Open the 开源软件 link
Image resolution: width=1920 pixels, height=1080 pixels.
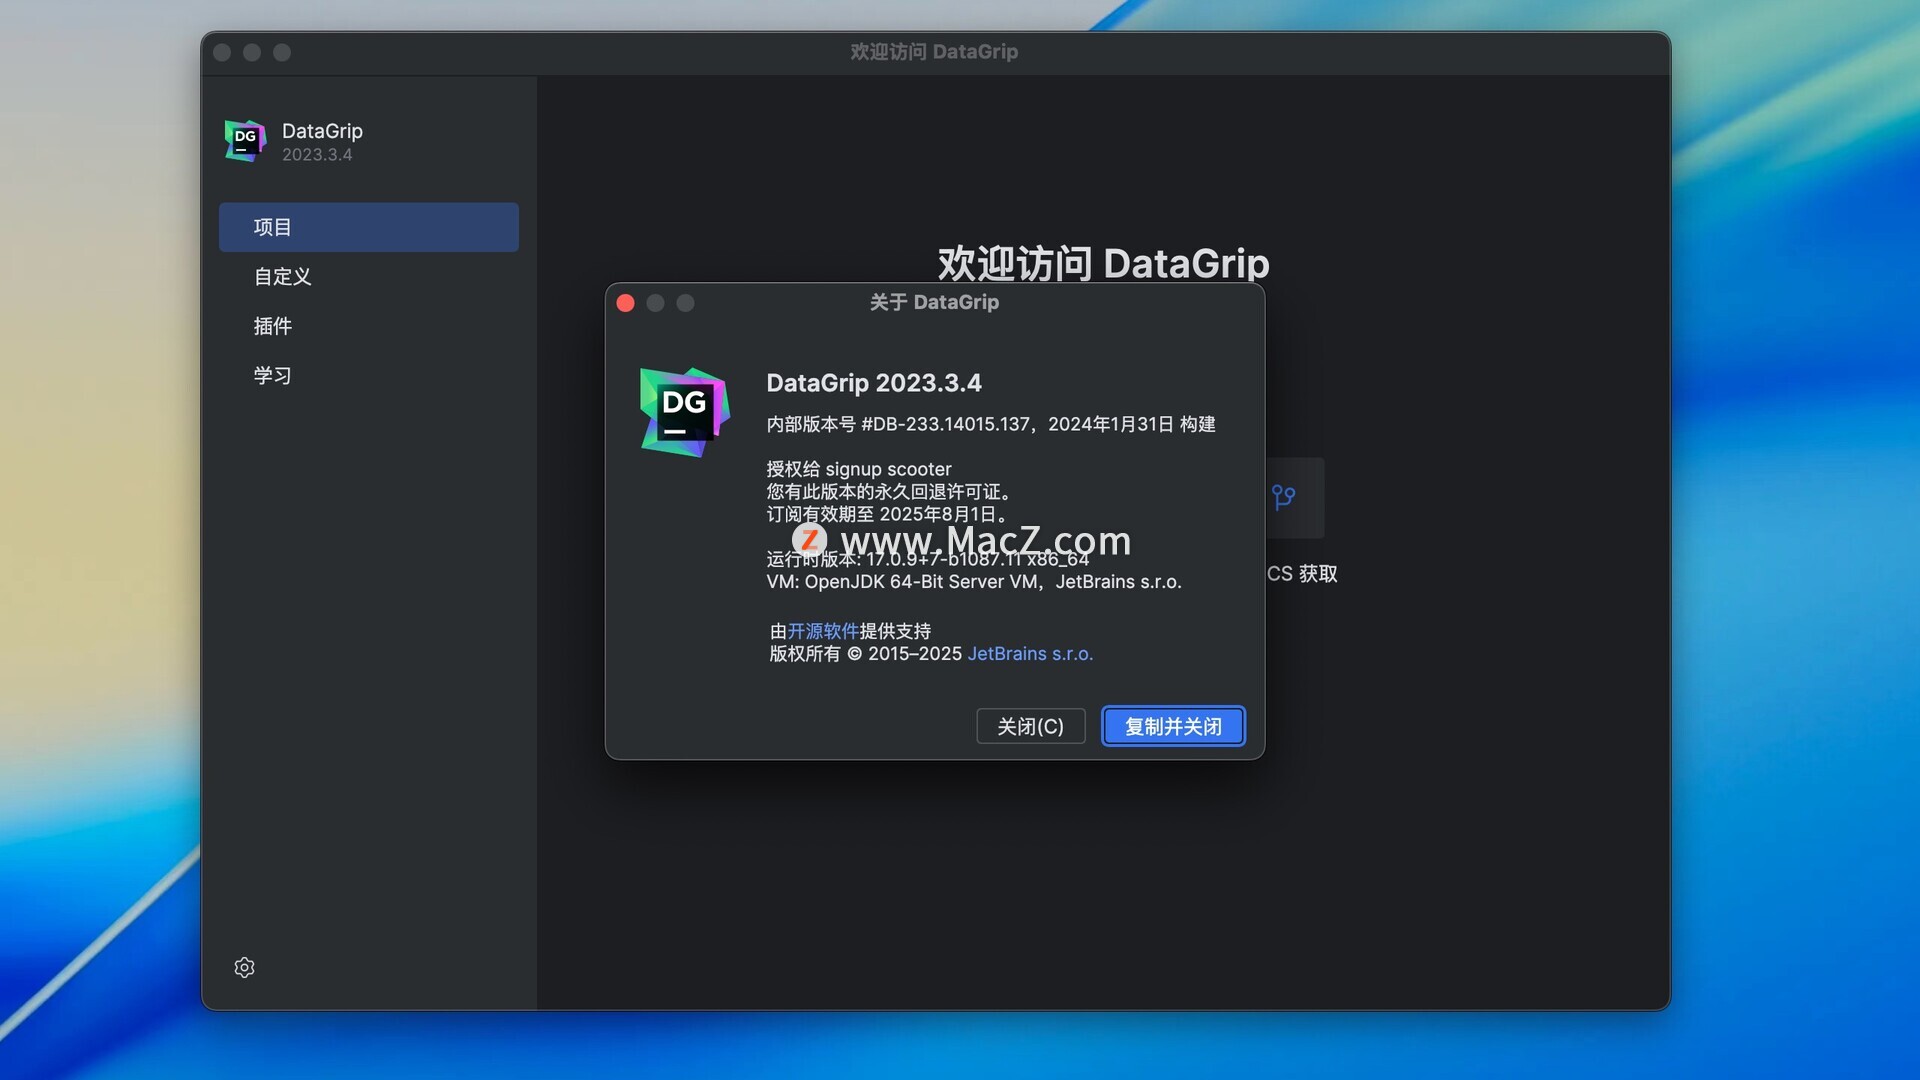point(823,631)
